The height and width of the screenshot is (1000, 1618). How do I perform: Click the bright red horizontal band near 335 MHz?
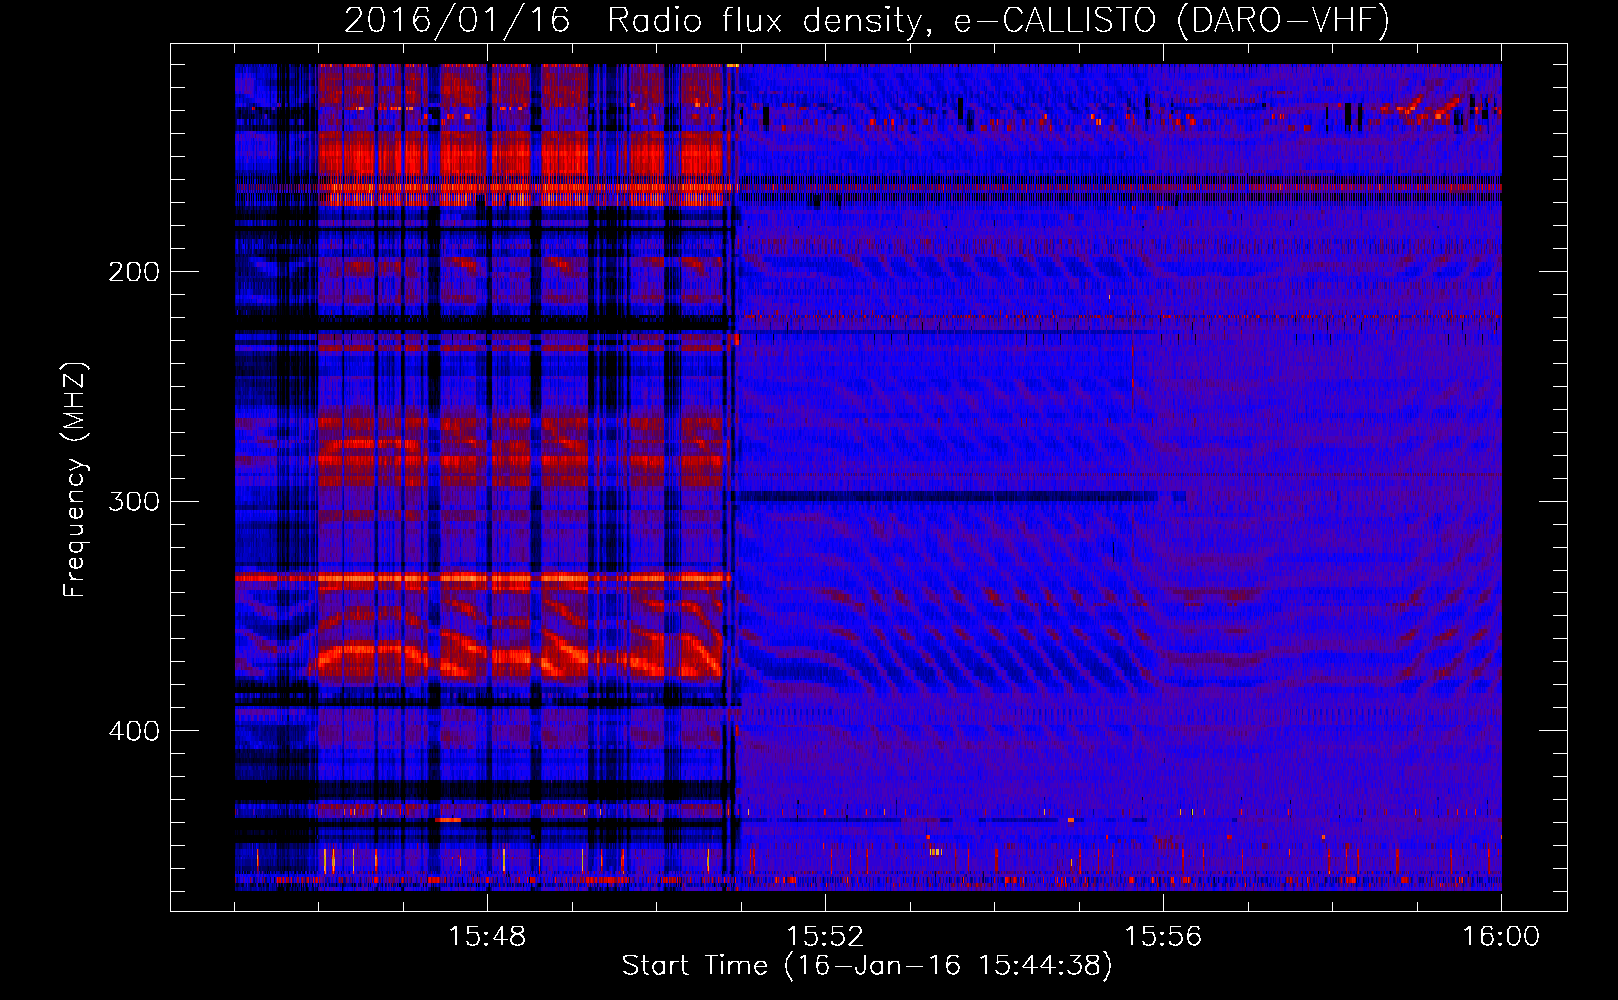482,578
